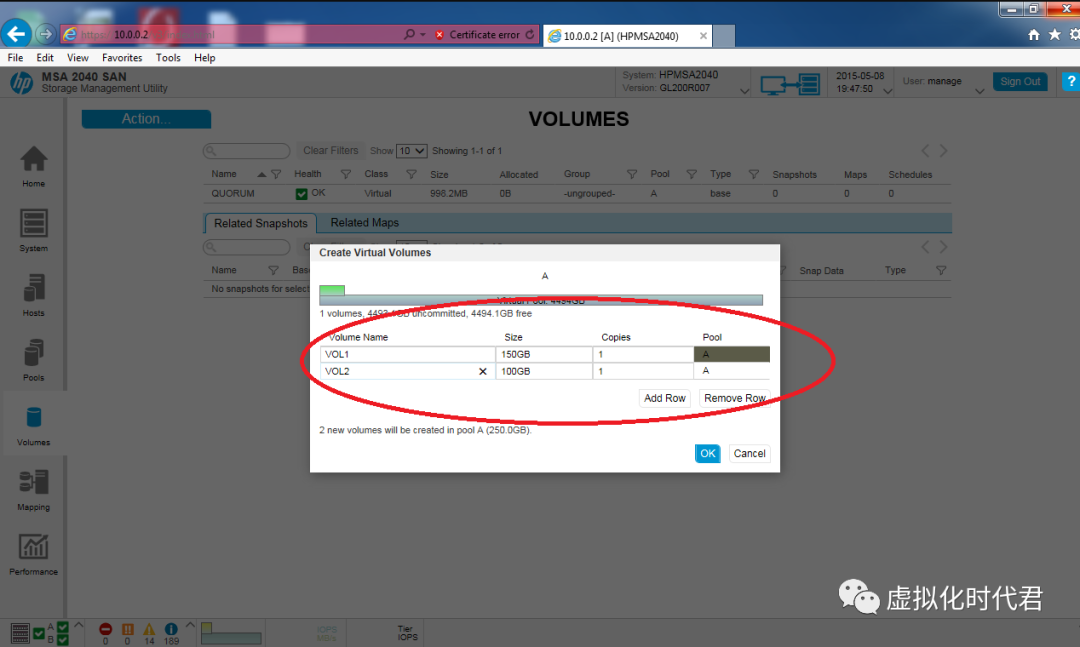The width and height of the screenshot is (1080, 647).
Task: Click the Clear Filters button
Action: pyautogui.click(x=331, y=150)
